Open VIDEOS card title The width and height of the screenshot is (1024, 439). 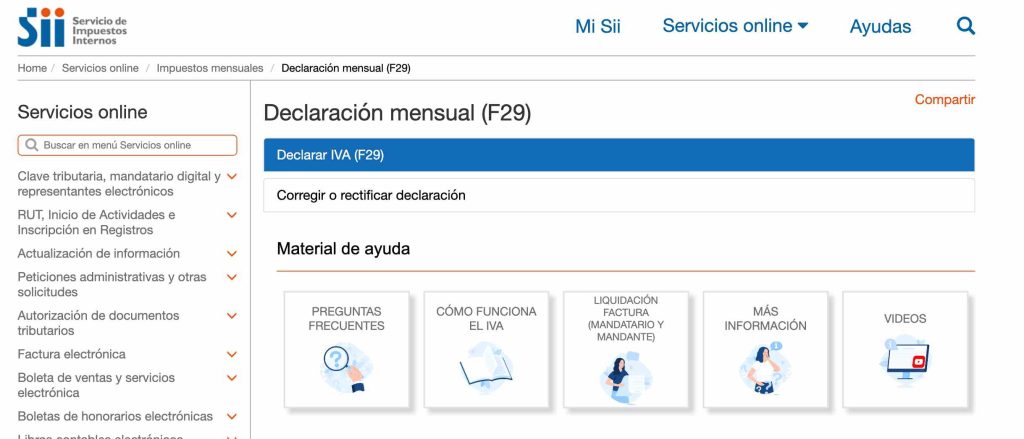point(905,319)
